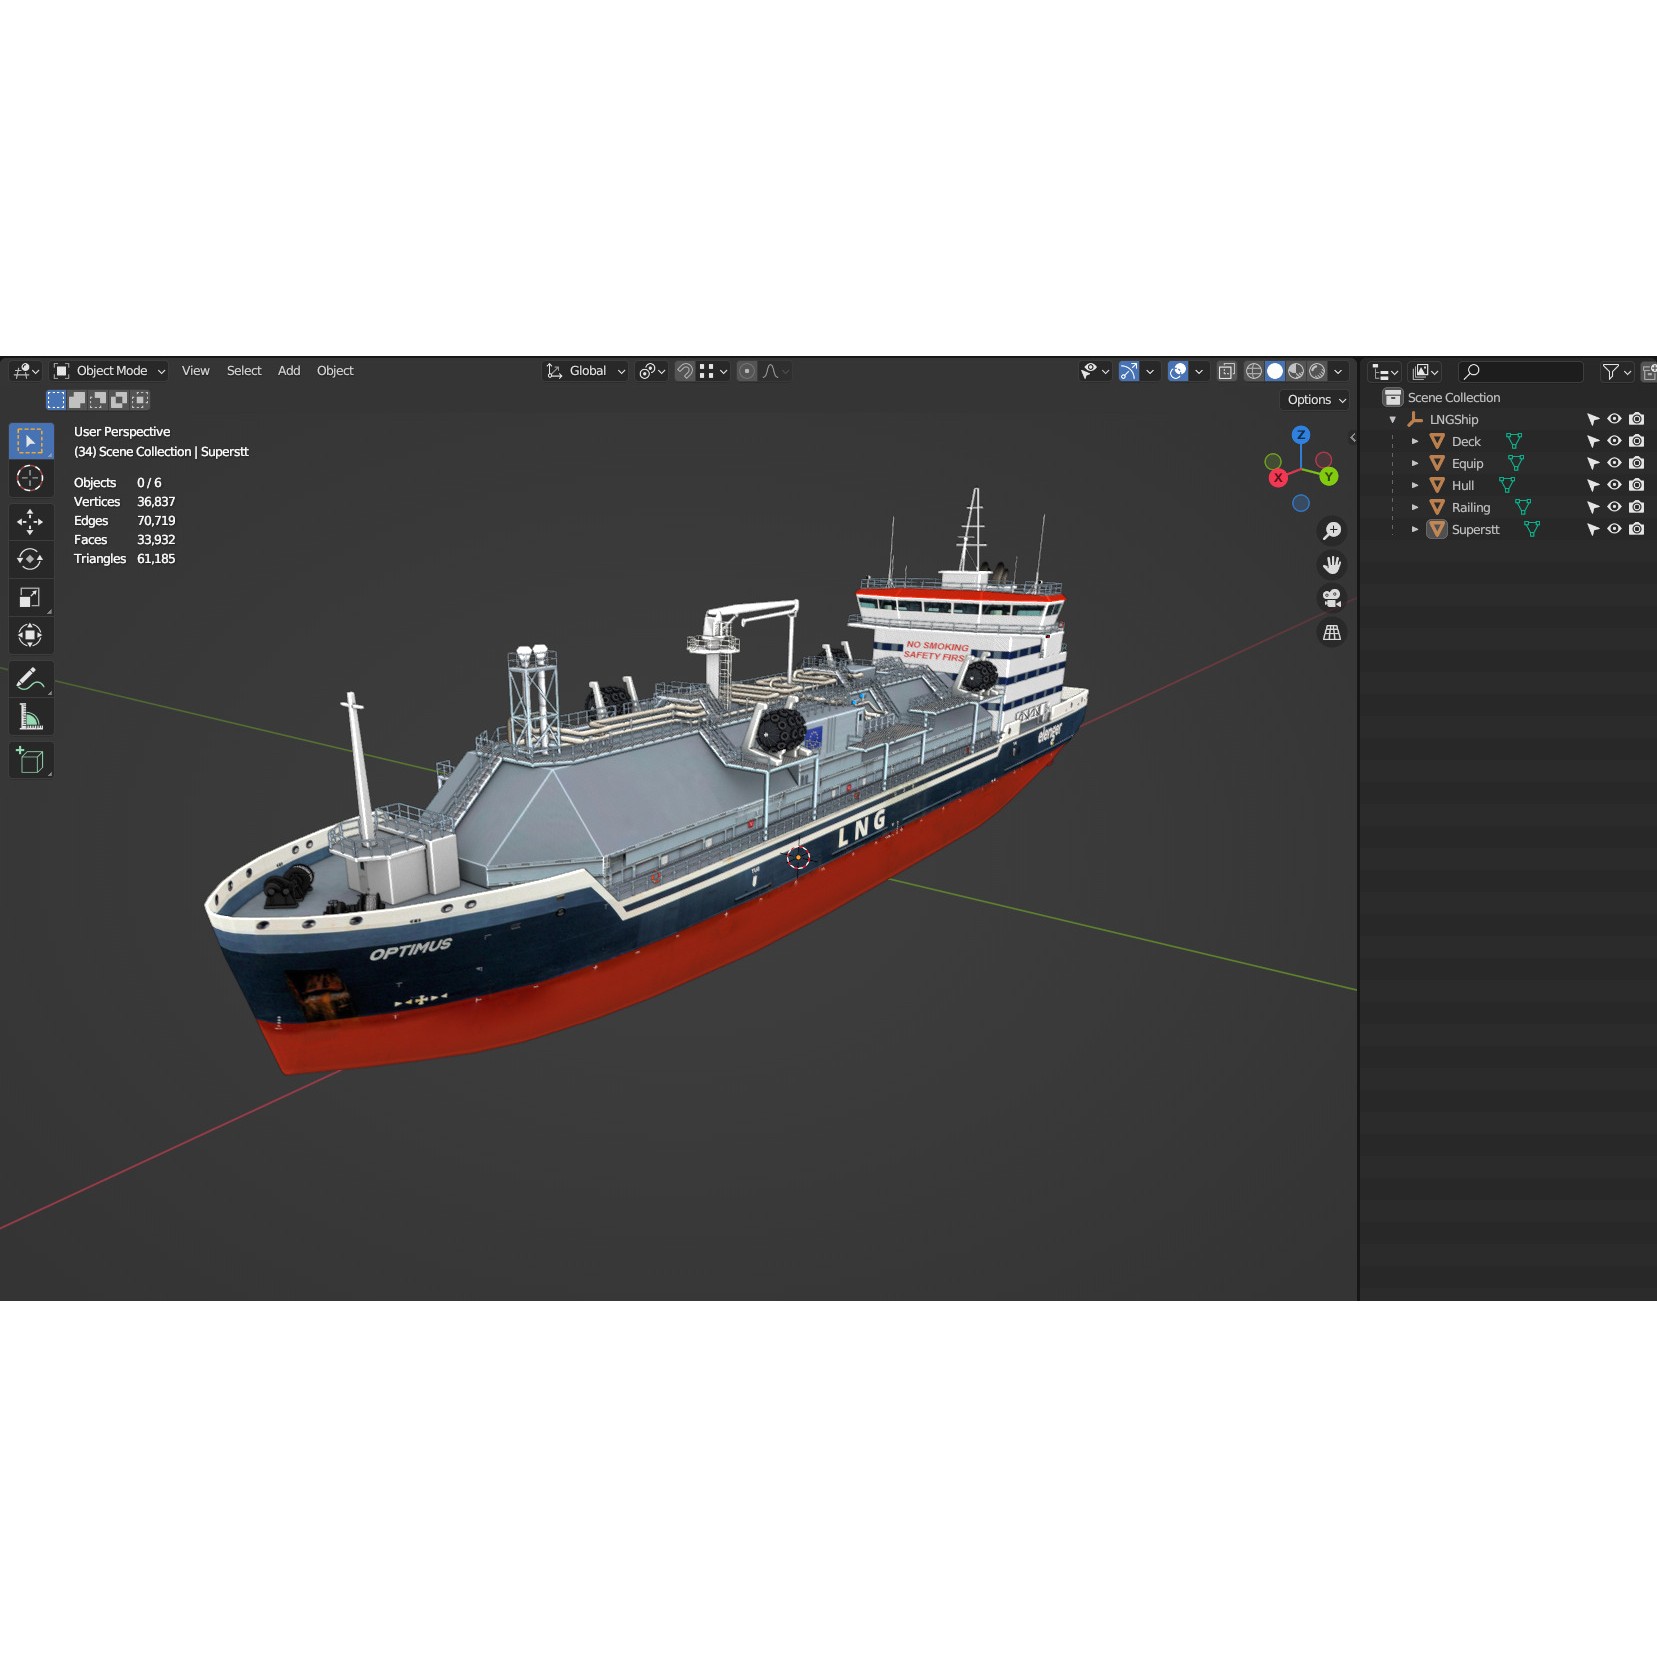The width and height of the screenshot is (1657, 1657).
Task: Select the Move tool in the toolbar
Action: (31, 521)
